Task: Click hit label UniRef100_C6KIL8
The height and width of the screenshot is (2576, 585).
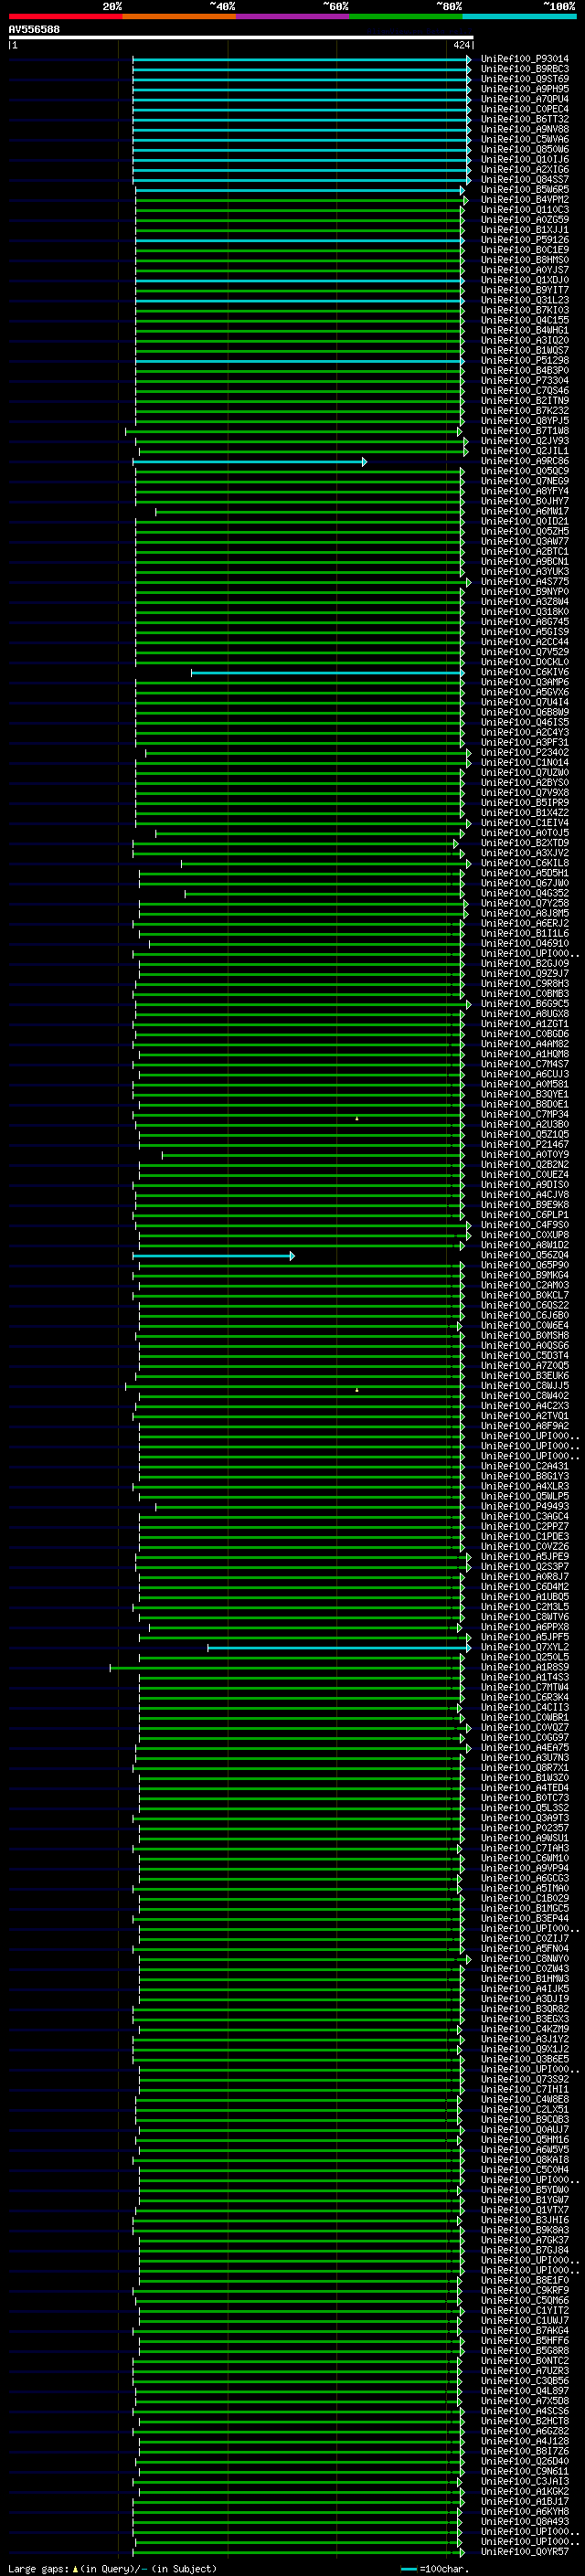Action: (x=525, y=863)
